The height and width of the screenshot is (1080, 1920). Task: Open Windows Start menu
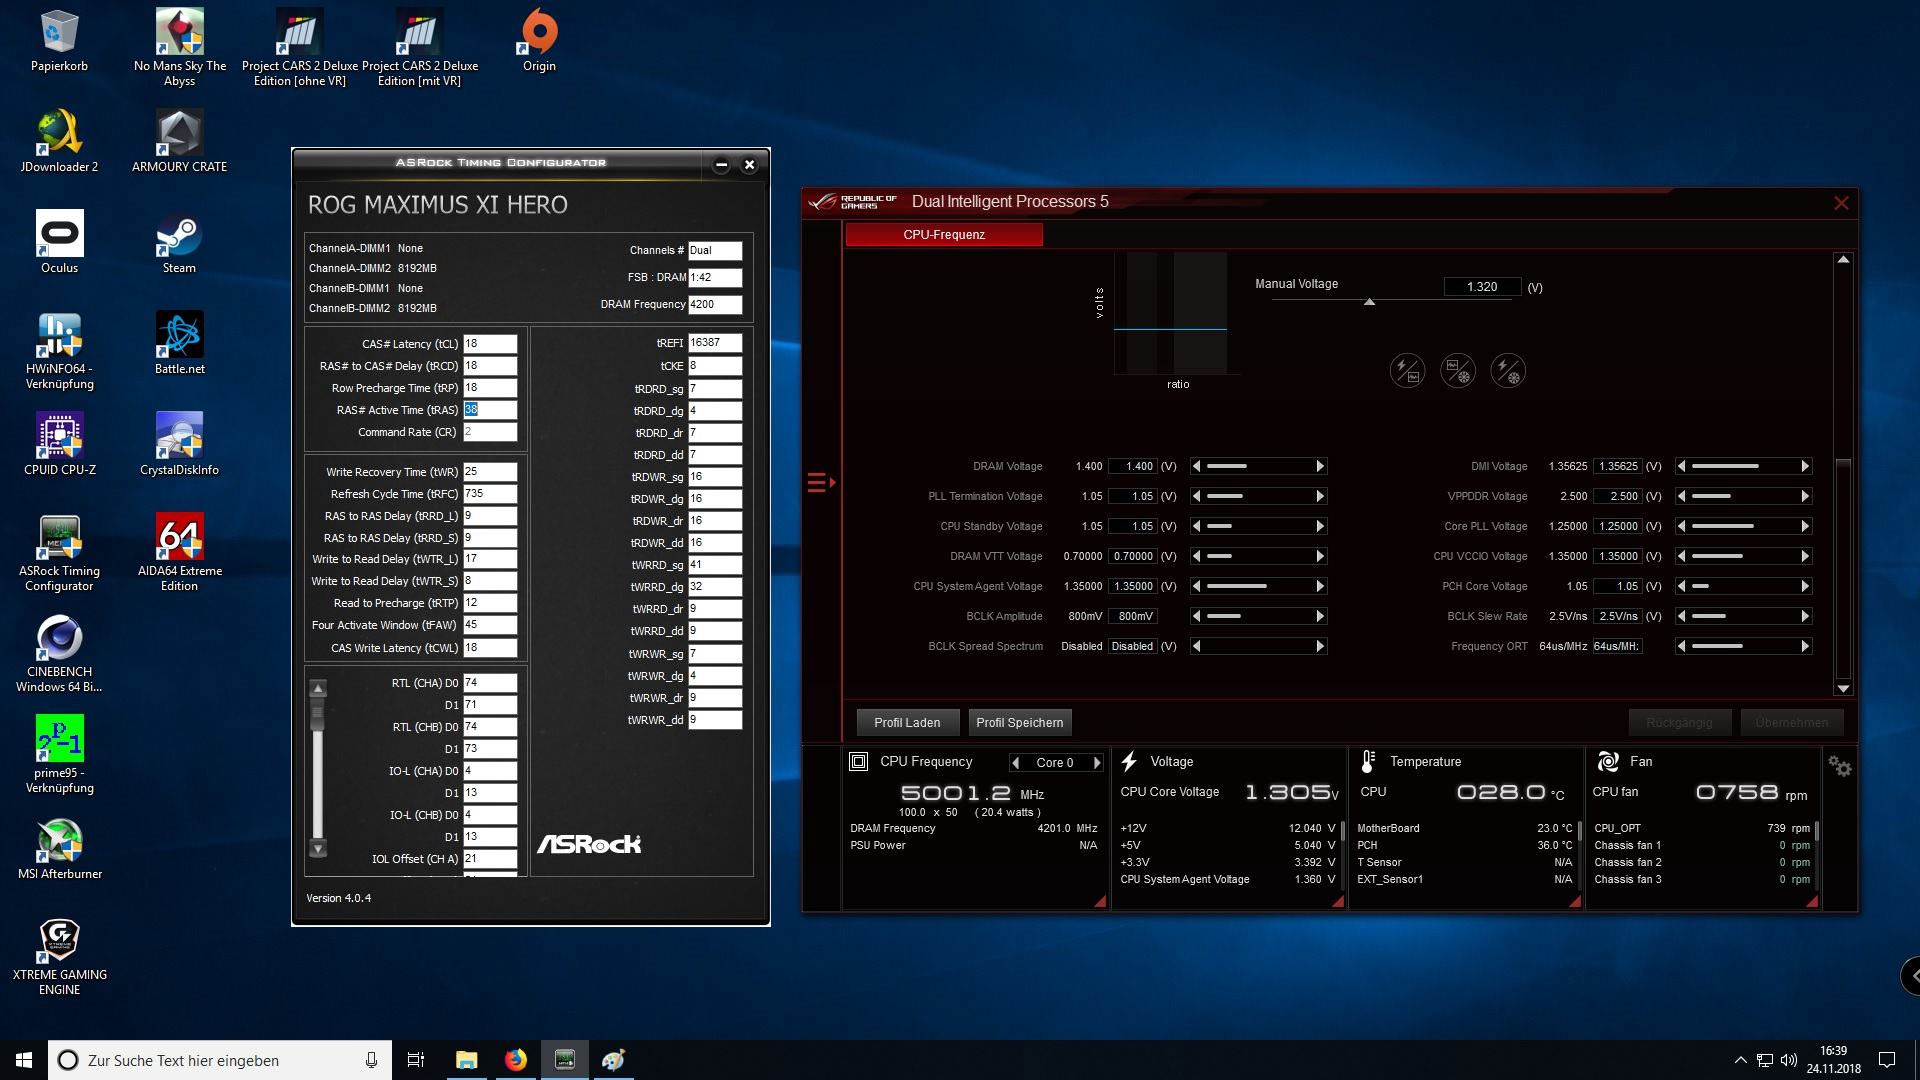24,1060
